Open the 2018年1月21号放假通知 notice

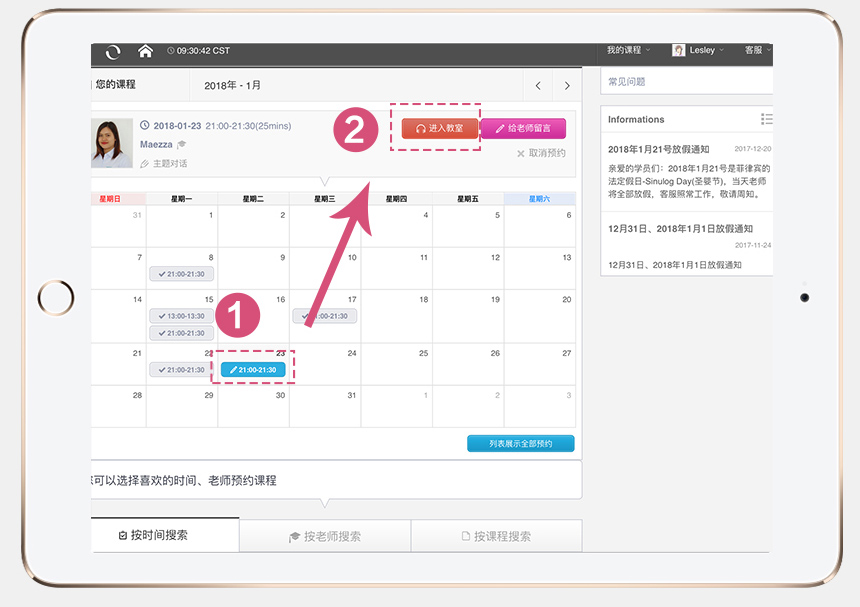point(659,149)
